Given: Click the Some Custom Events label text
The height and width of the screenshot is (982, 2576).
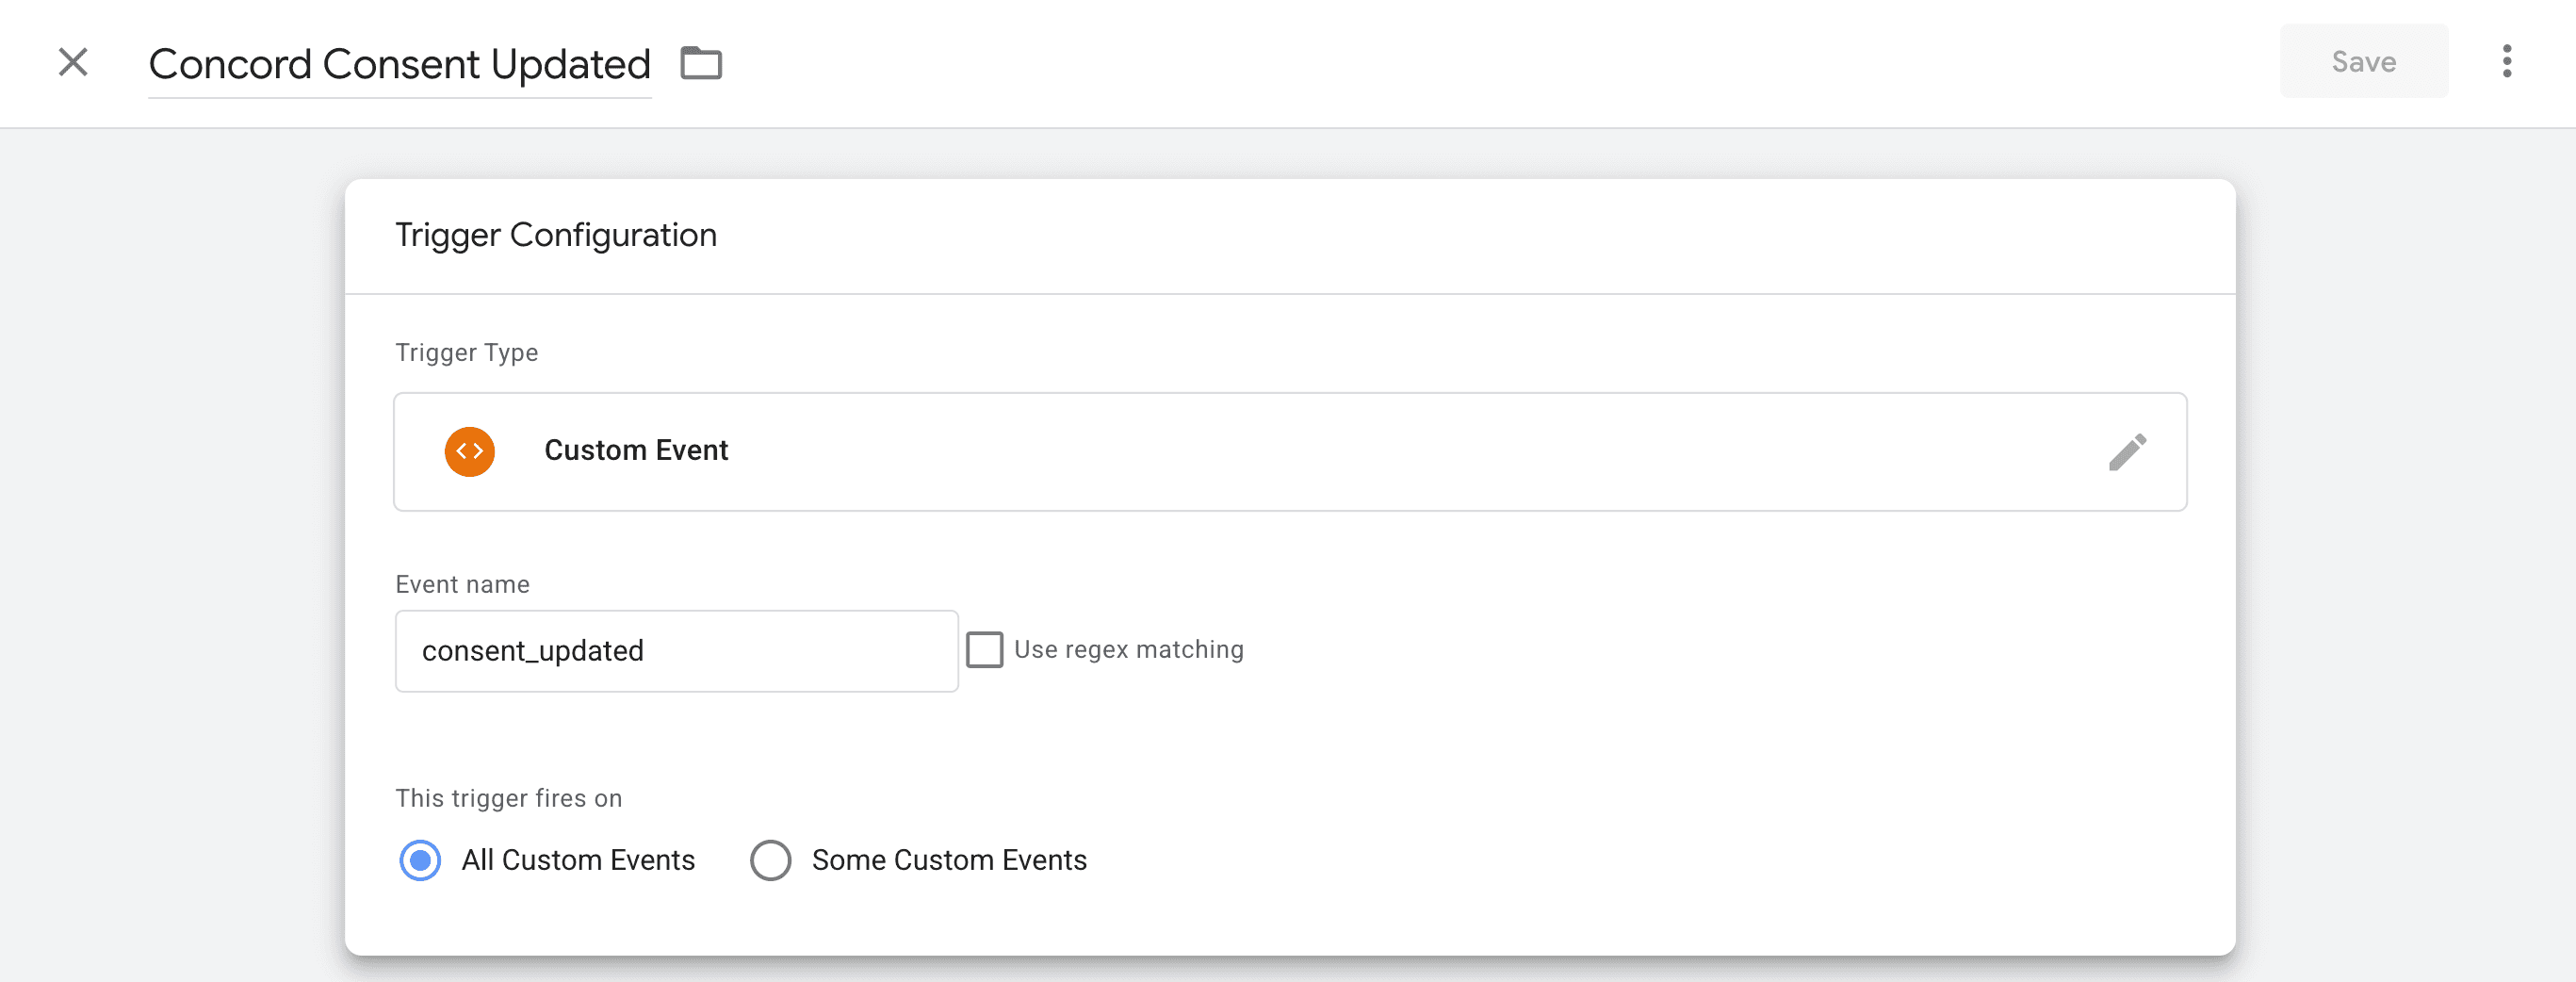Looking at the screenshot, I should [x=948, y=860].
